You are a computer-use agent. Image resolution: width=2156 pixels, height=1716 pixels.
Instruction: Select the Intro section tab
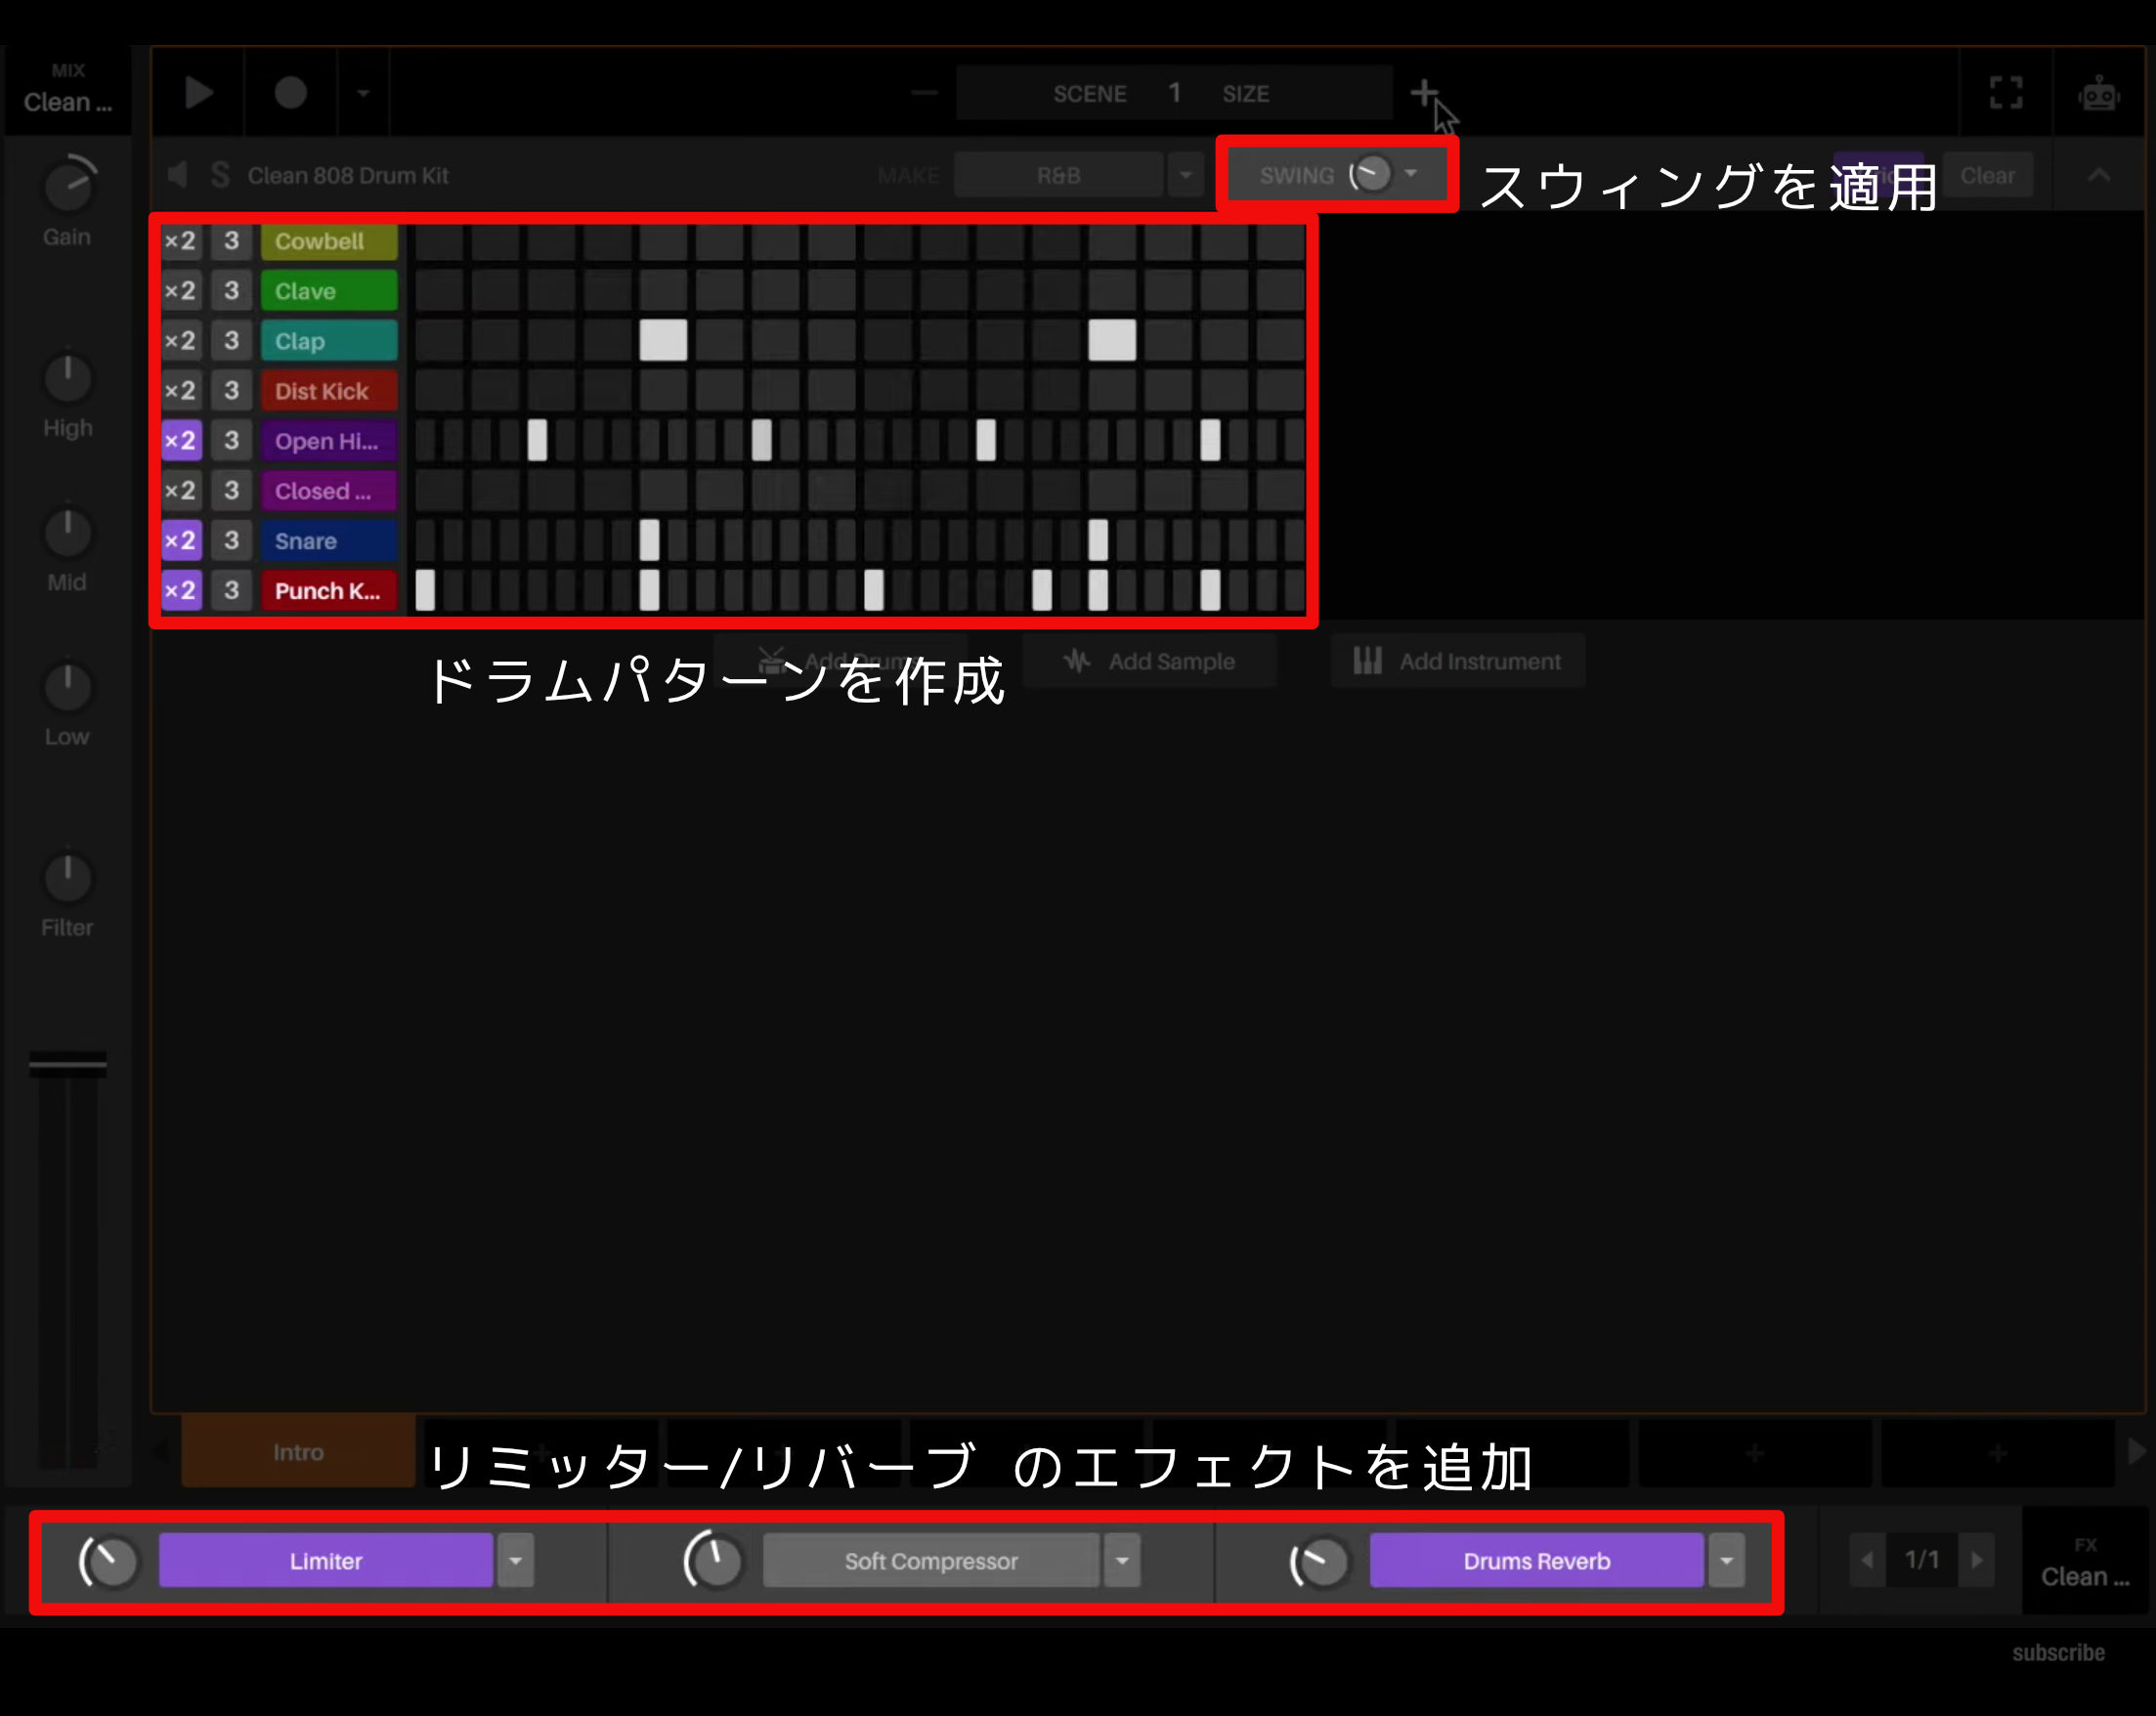[x=297, y=1452]
